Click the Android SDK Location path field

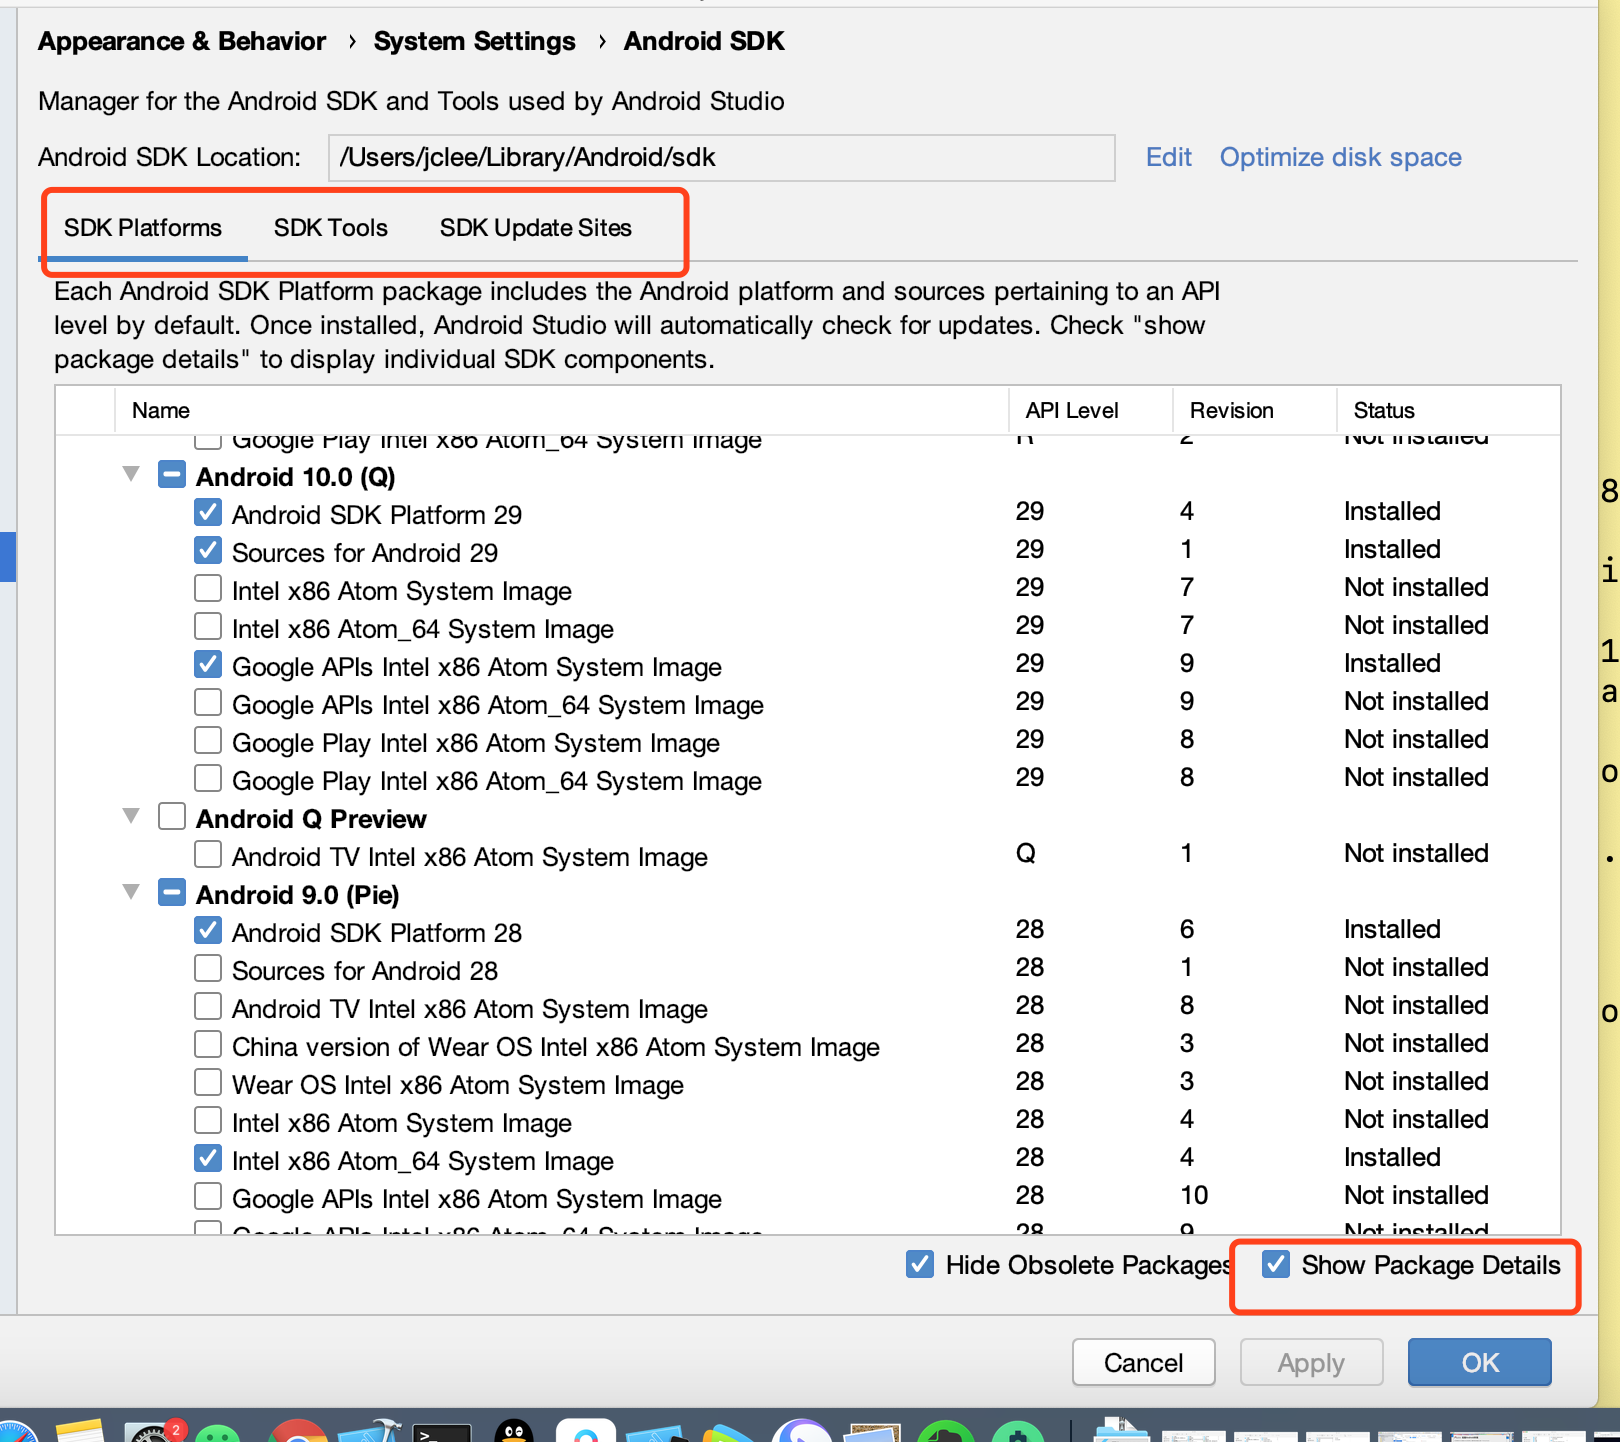tap(722, 158)
